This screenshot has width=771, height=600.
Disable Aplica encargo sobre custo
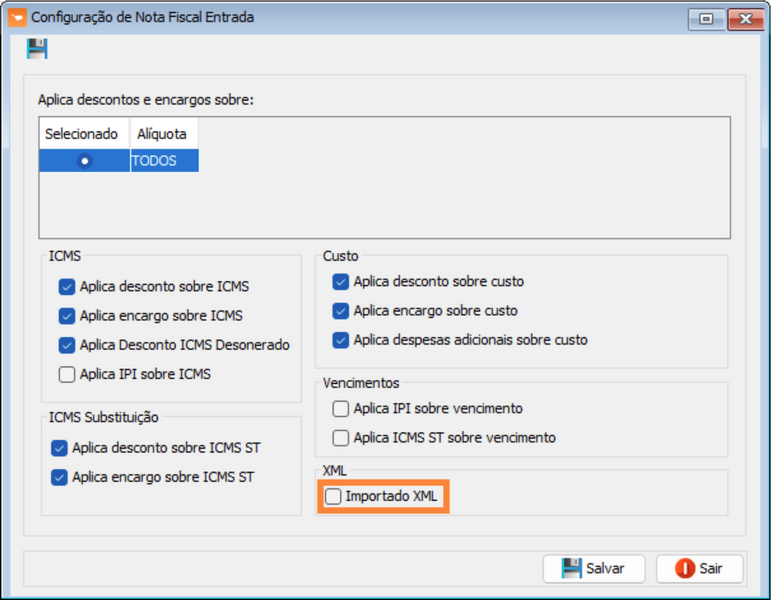(x=341, y=311)
